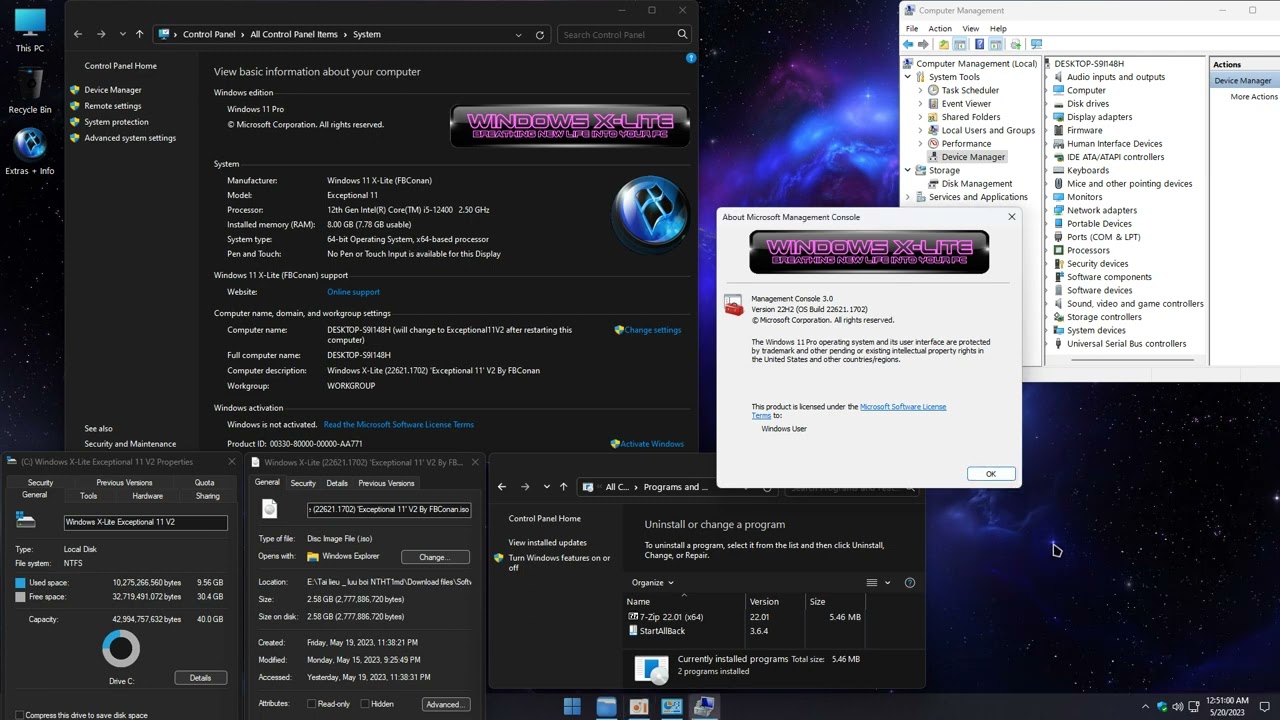Click the Display adapters device icon

[1059, 117]
